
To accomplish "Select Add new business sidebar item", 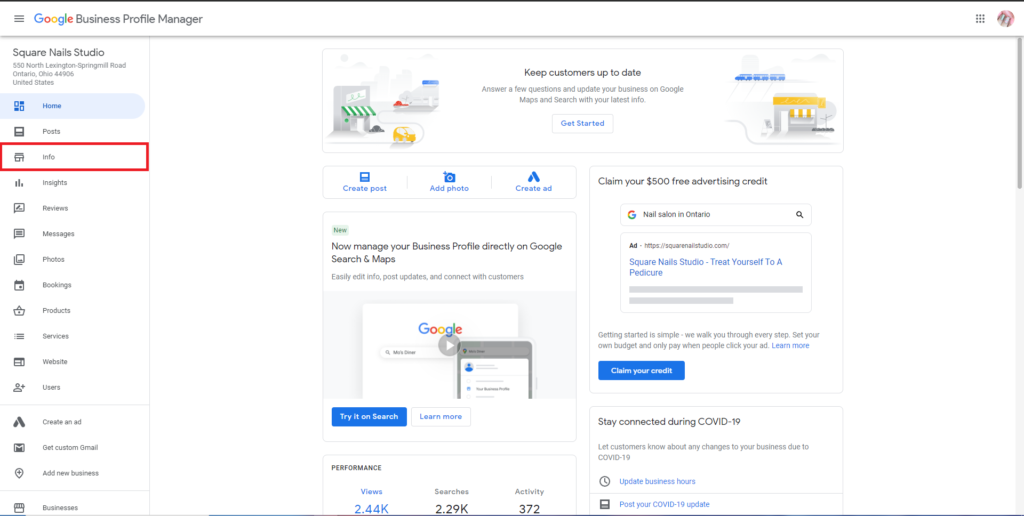I will 71,473.
